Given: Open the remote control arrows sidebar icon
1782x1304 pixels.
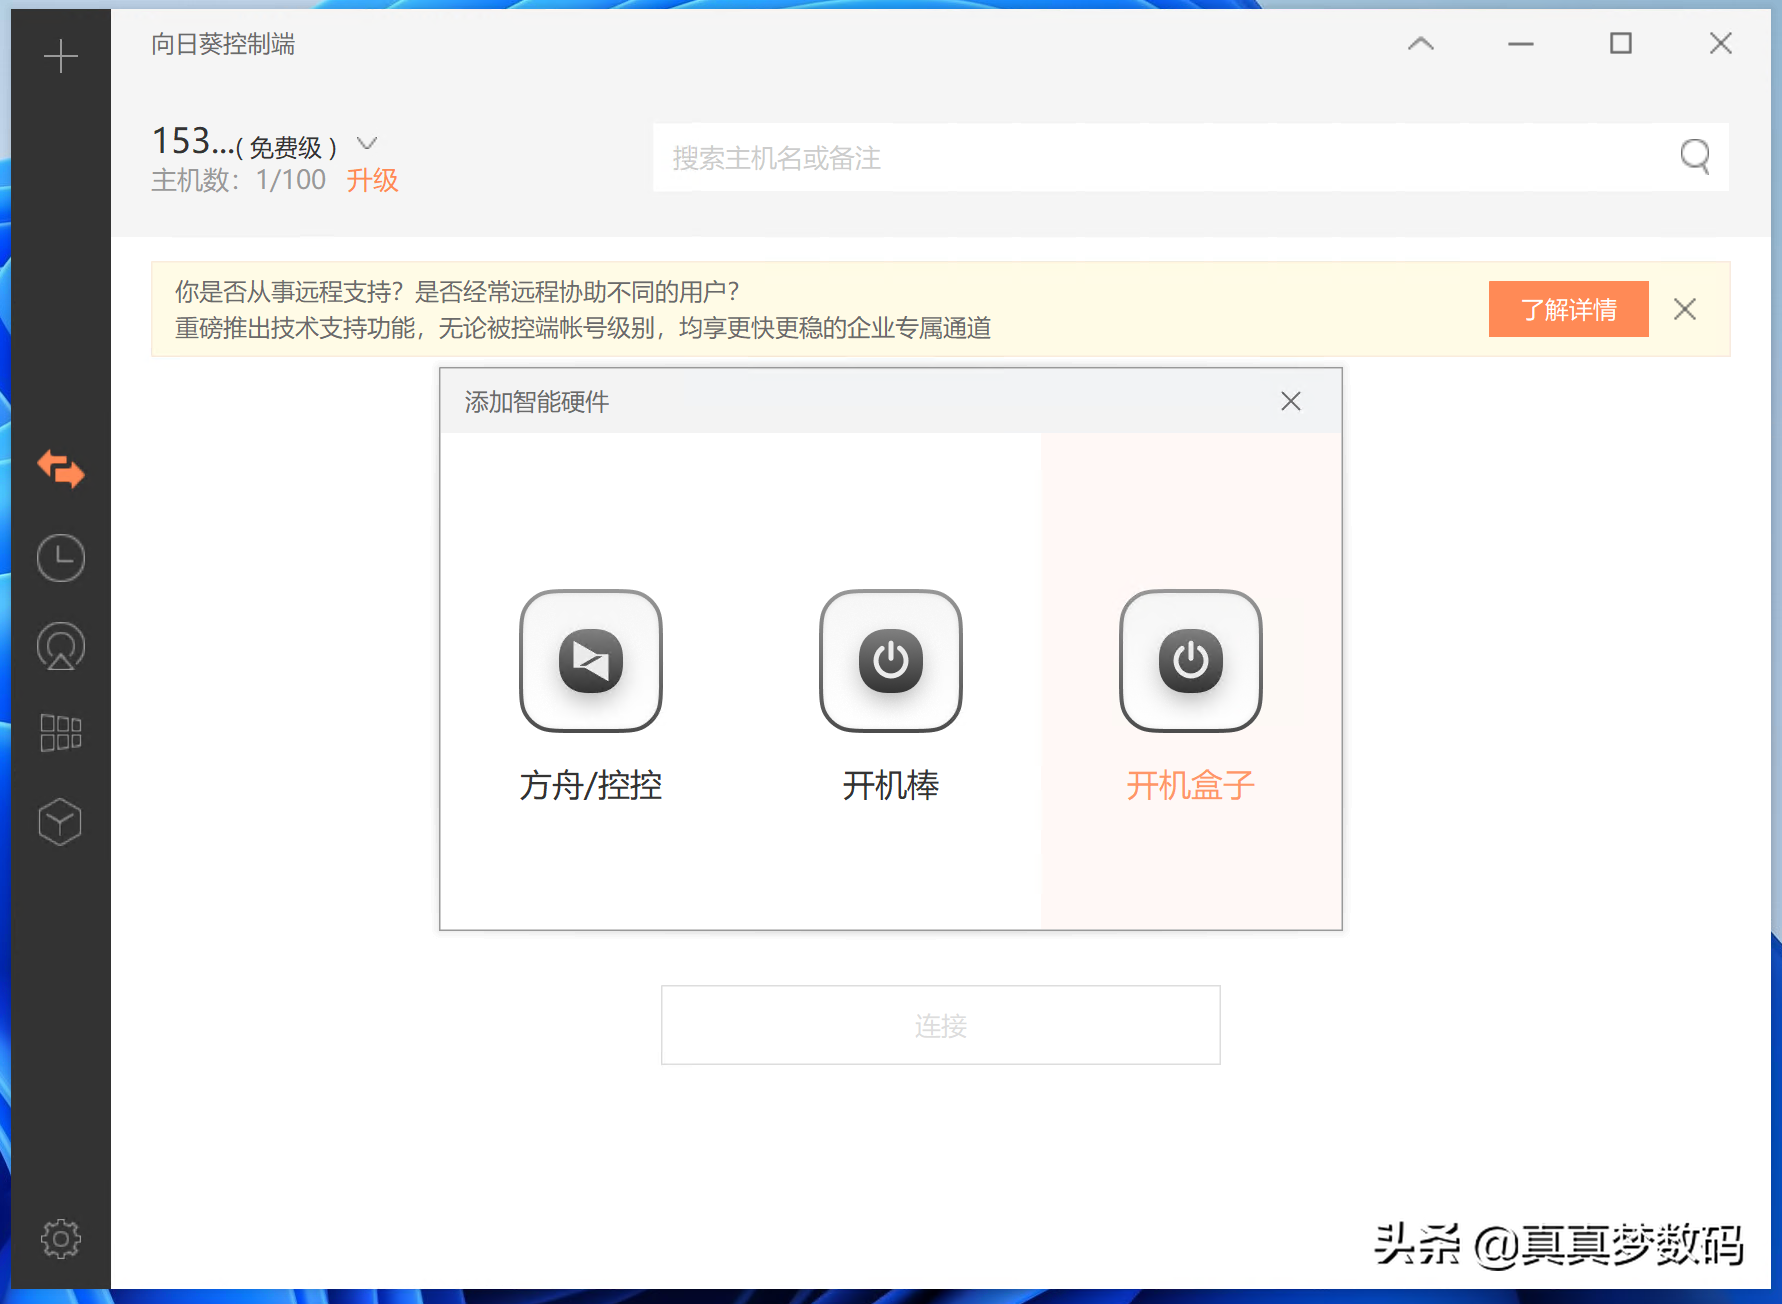Looking at the screenshot, I should (61, 469).
